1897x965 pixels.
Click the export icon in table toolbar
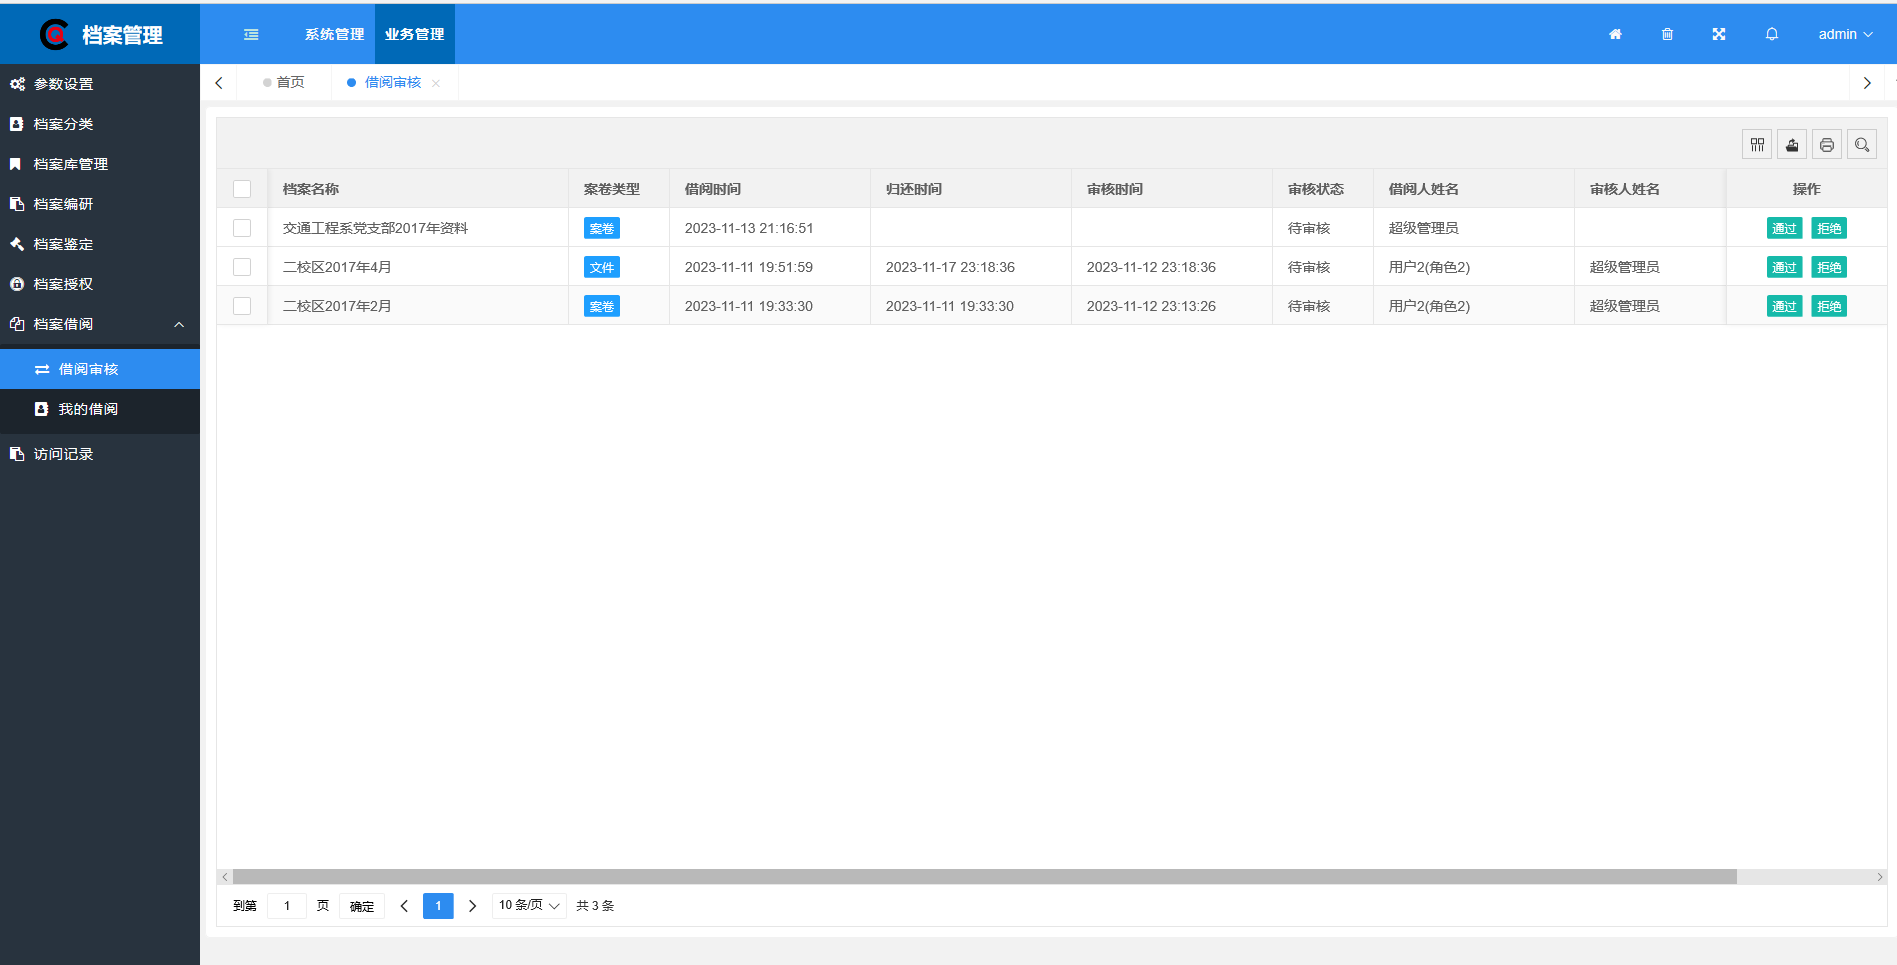click(1792, 145)
